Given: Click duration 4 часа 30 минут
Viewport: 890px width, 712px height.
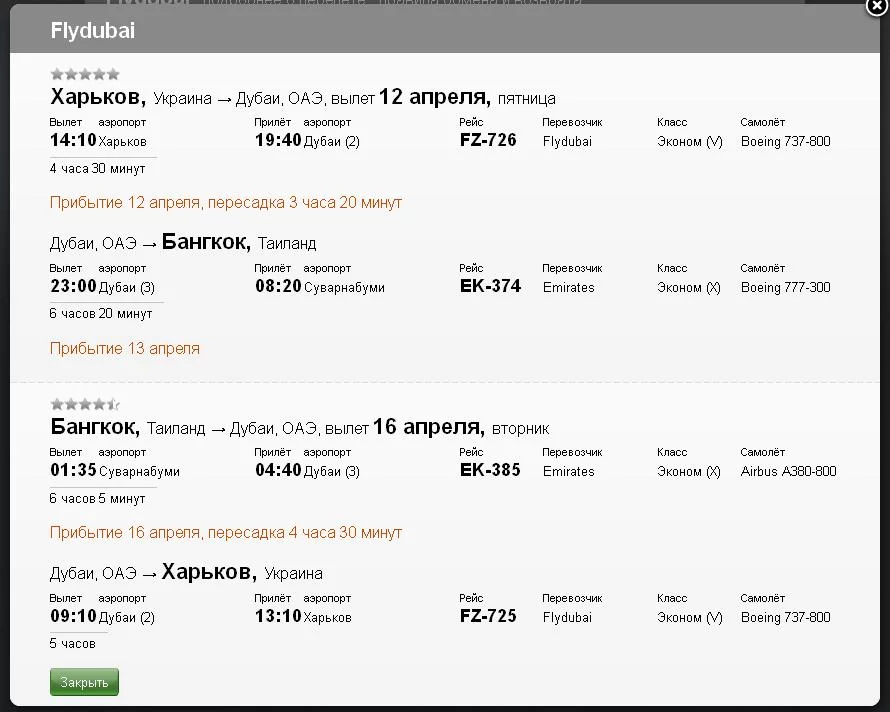Looking at the screenshot, I should pyautogui.click(x=98, y=169).
